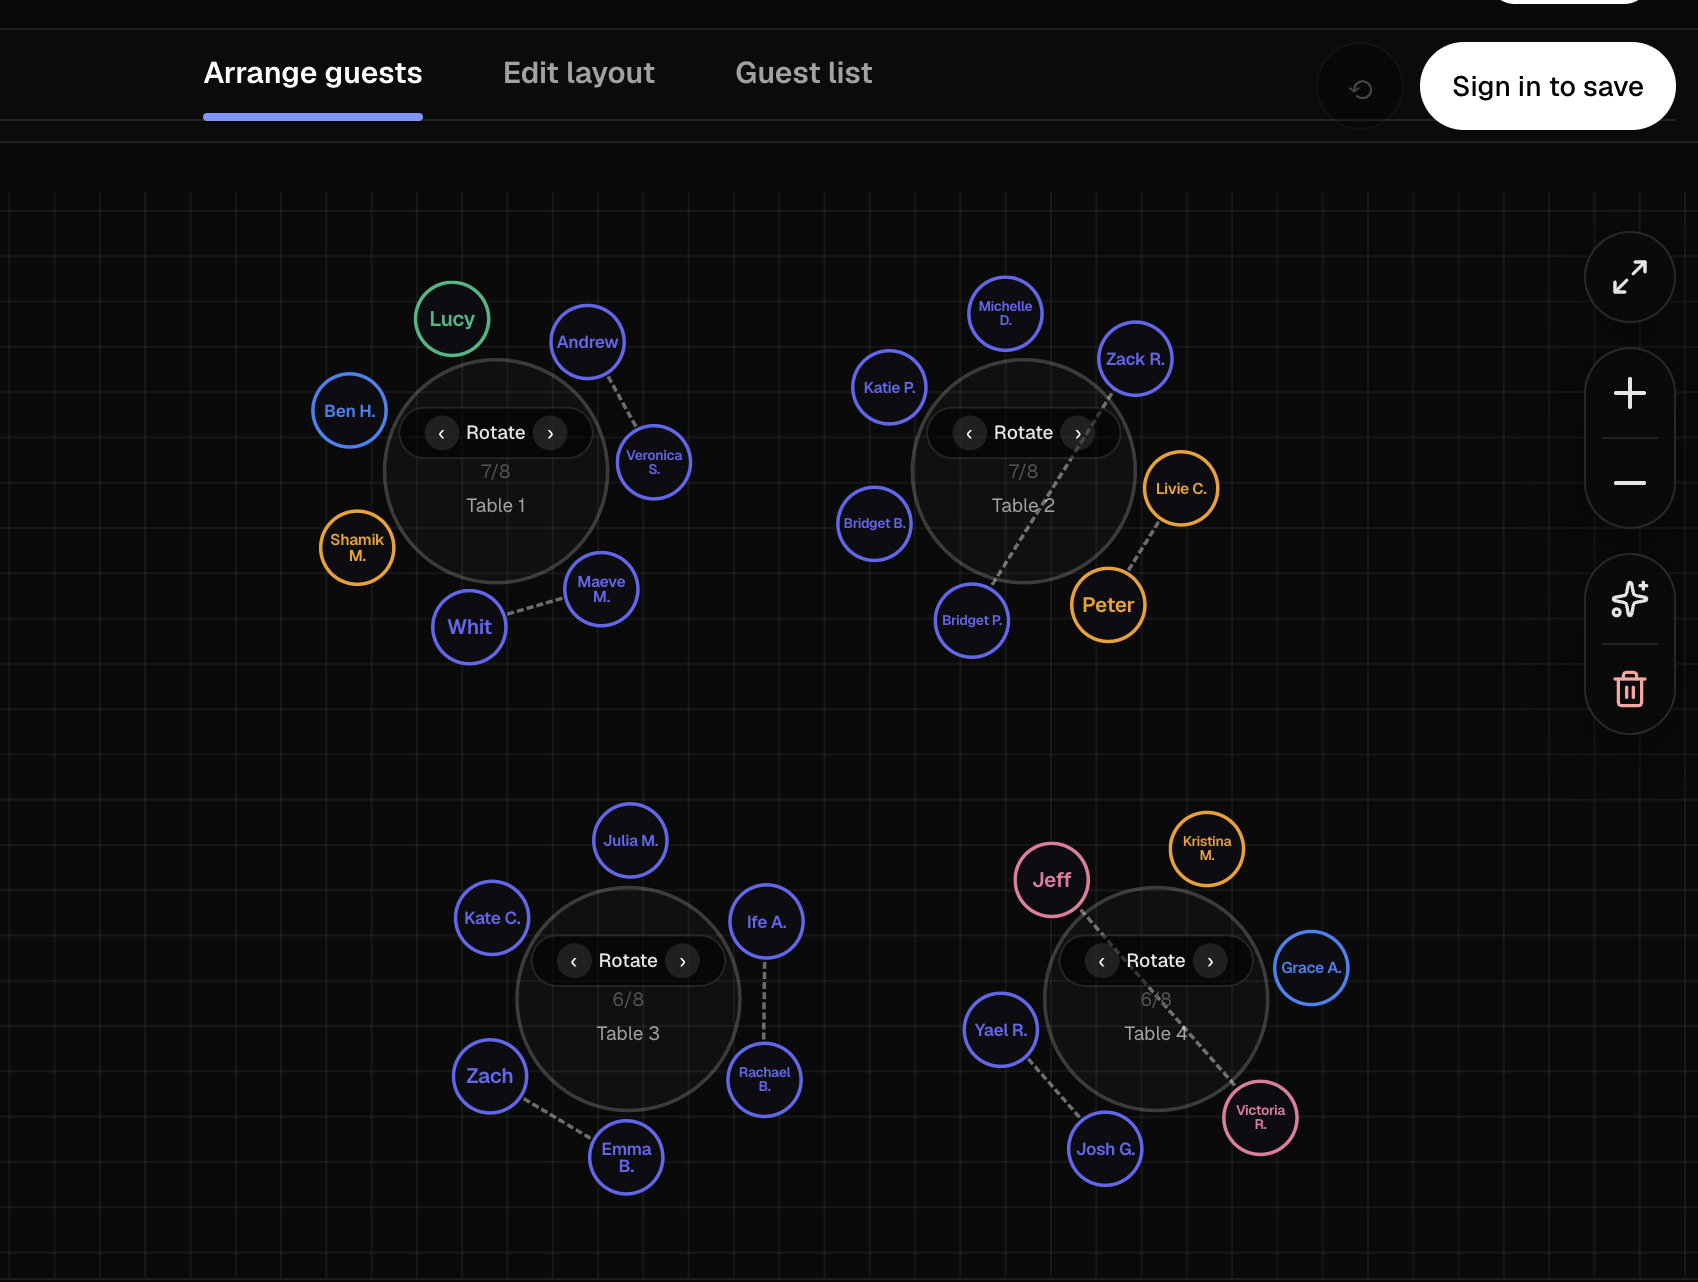Viewport: 1698px width, 1282px height.
Task: Select the Emma B. guest bubble
Action: point(626,1157)
